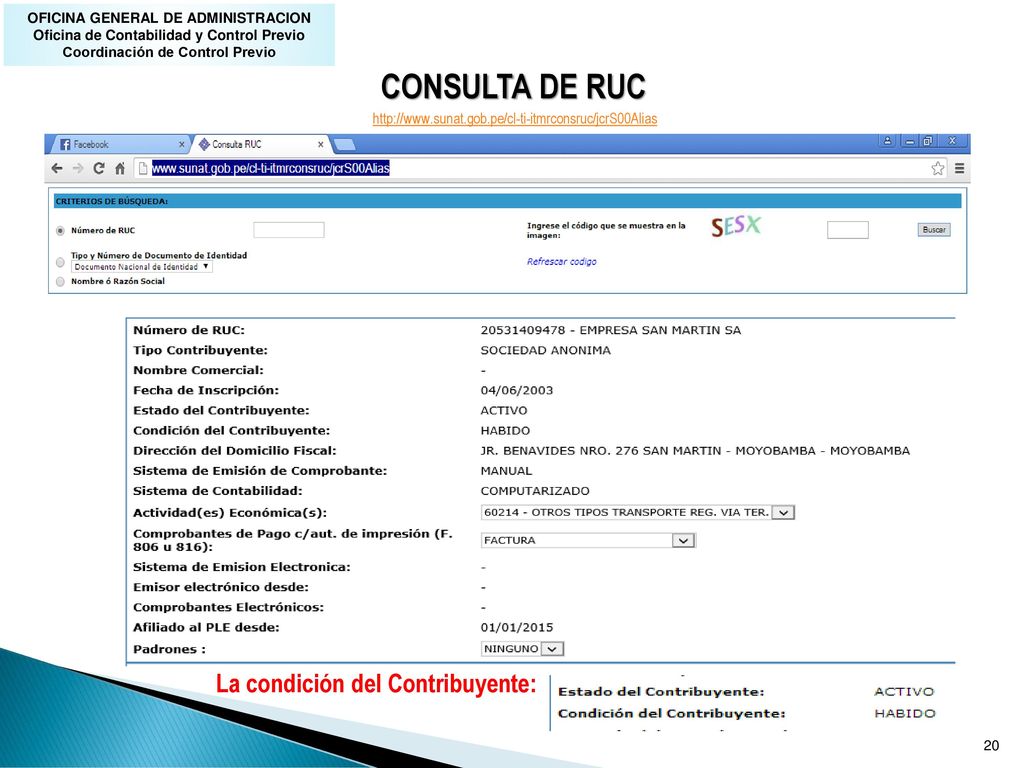Select Nombre ó Razón Social radio option
The width and height of the screenshot is (1024, 768).
[60, 281]
